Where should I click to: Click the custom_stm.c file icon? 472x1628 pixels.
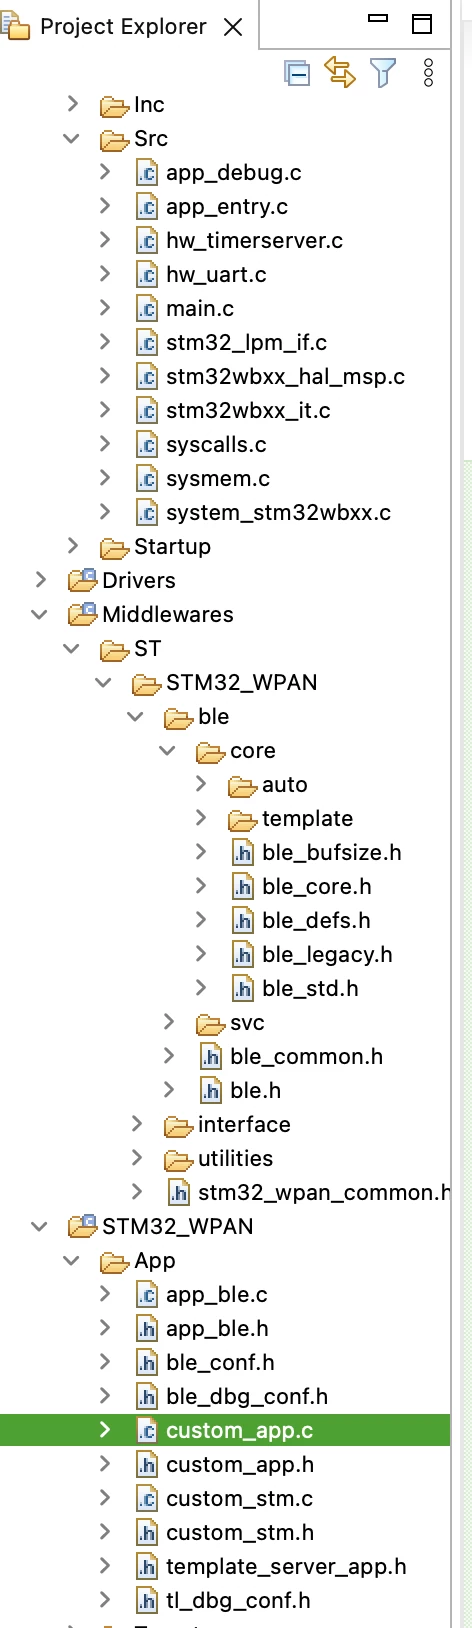tap(147, 1499)
